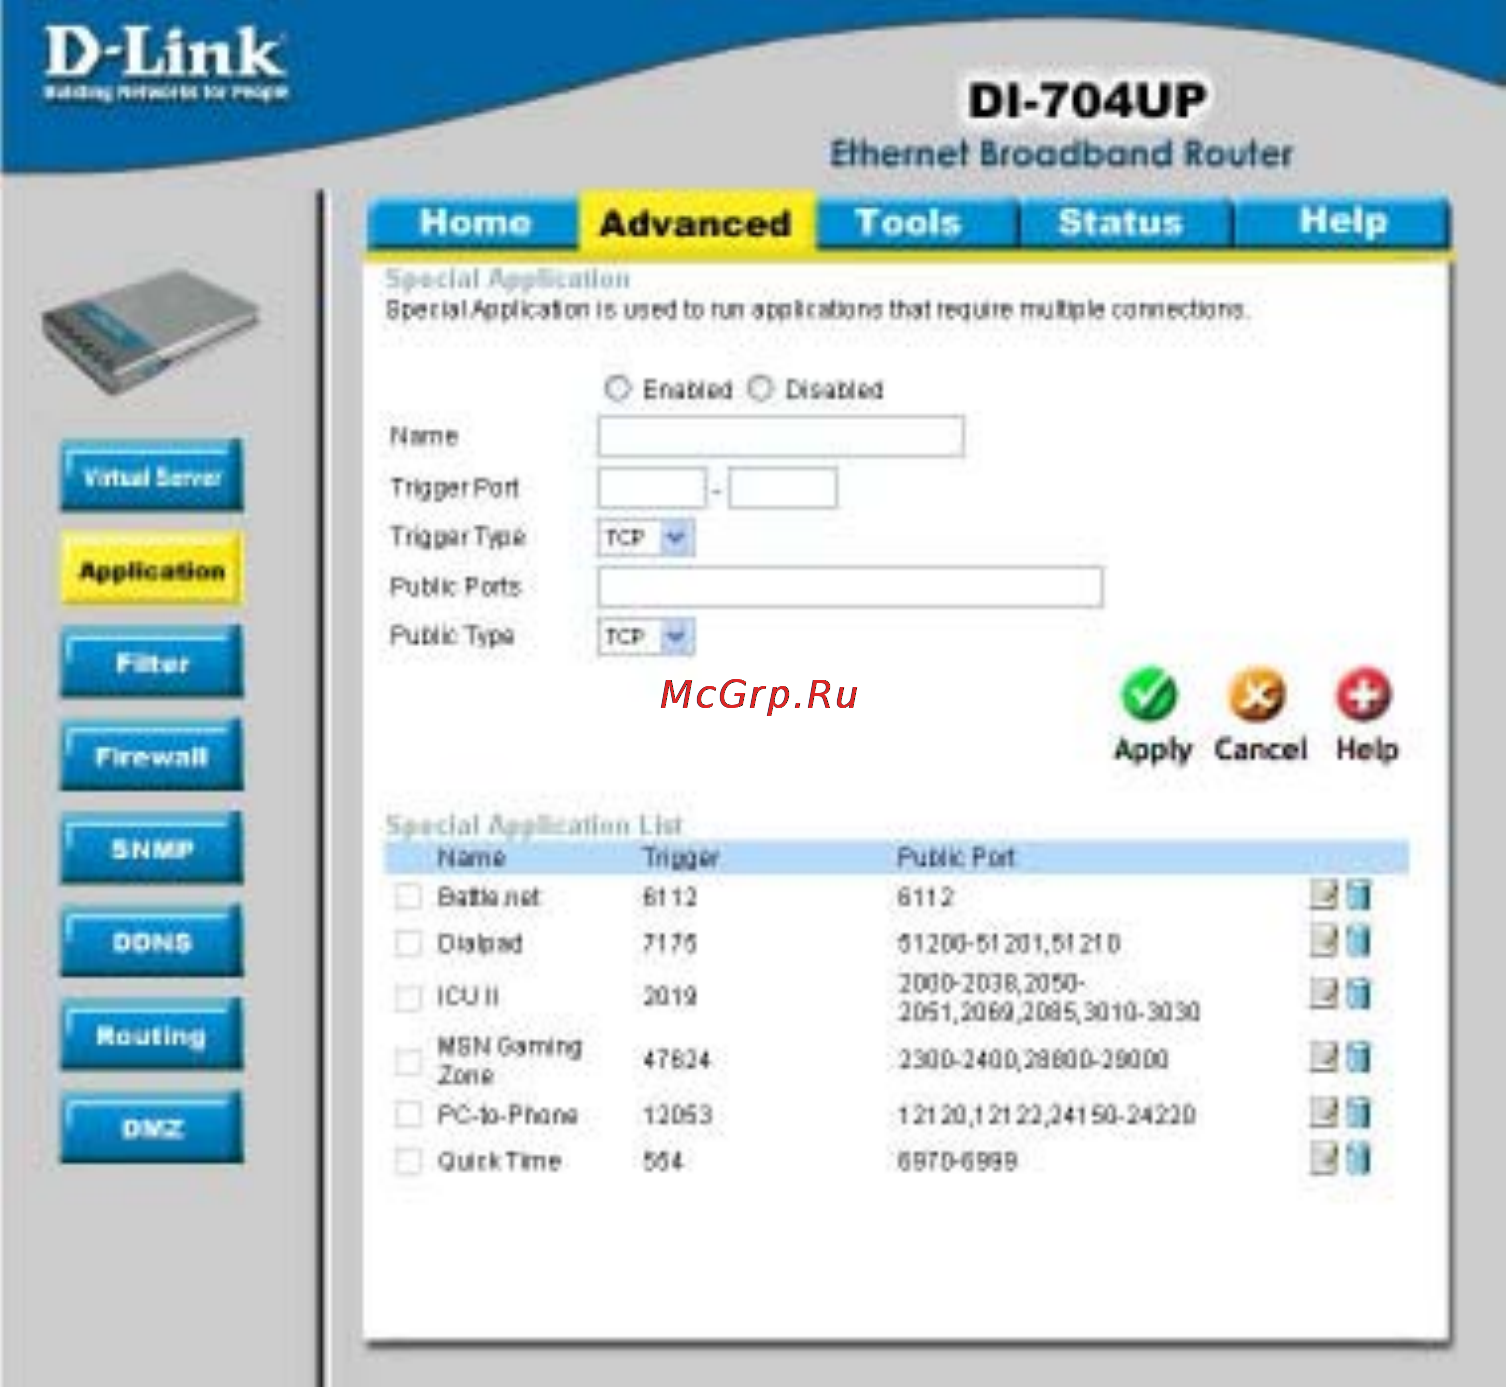Open the Firewall page

click(x=152, y=756)
